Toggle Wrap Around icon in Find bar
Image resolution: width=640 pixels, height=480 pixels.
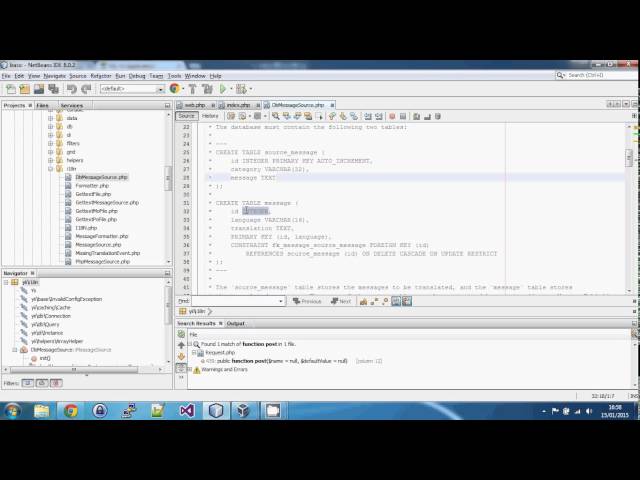pyautogui.click(x=407, y=301)
